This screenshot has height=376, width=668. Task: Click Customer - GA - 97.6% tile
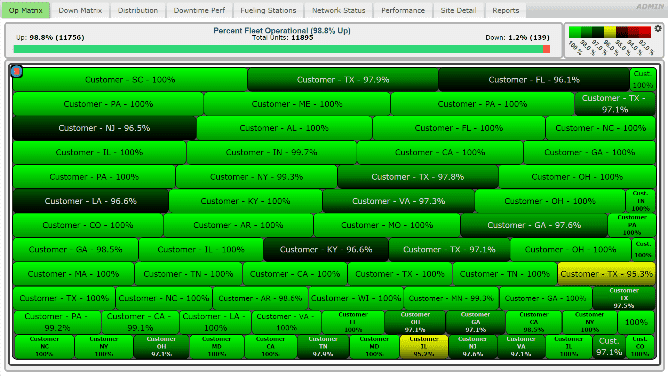tap(534, 225)
